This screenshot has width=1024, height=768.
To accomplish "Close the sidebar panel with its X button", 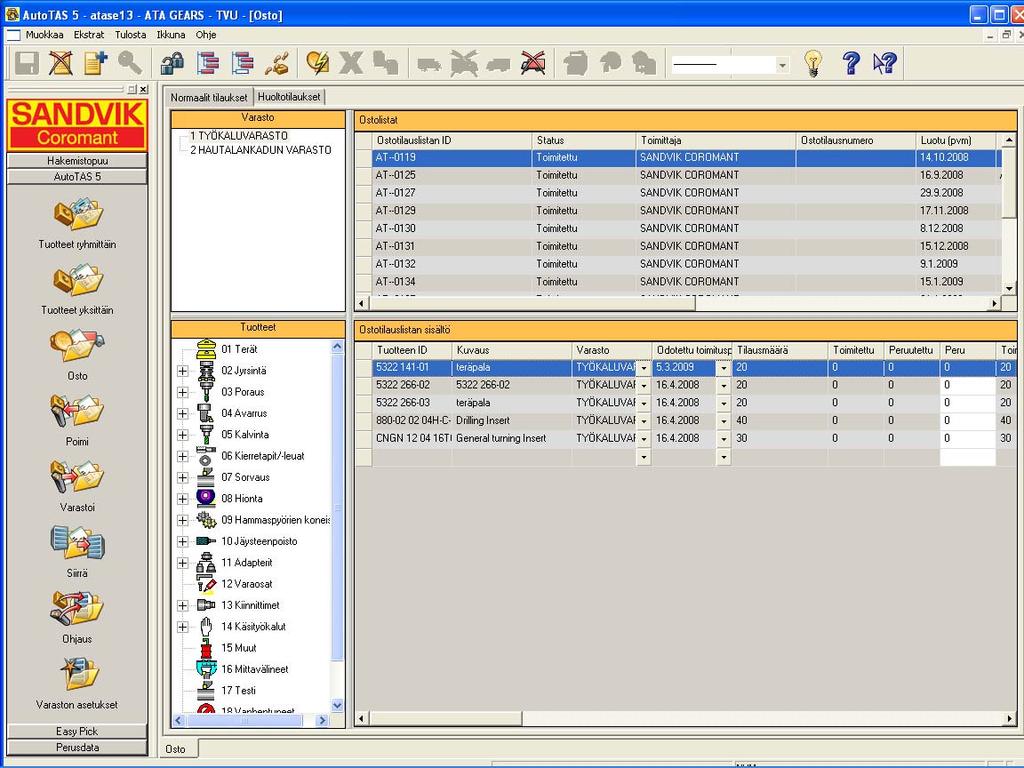I will click(144, 89).
